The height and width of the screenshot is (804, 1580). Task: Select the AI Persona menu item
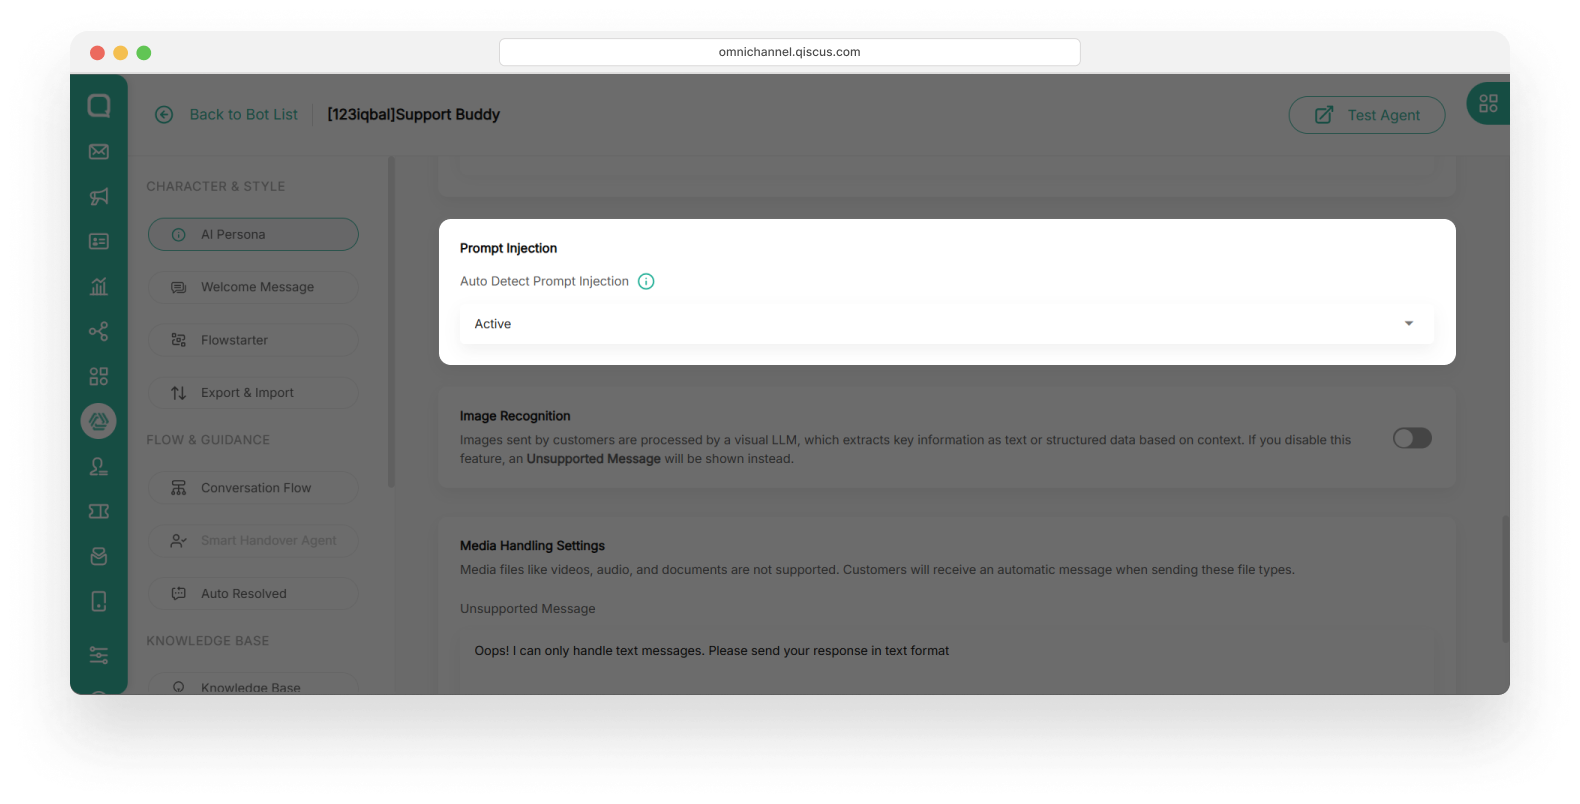point(253,235)
